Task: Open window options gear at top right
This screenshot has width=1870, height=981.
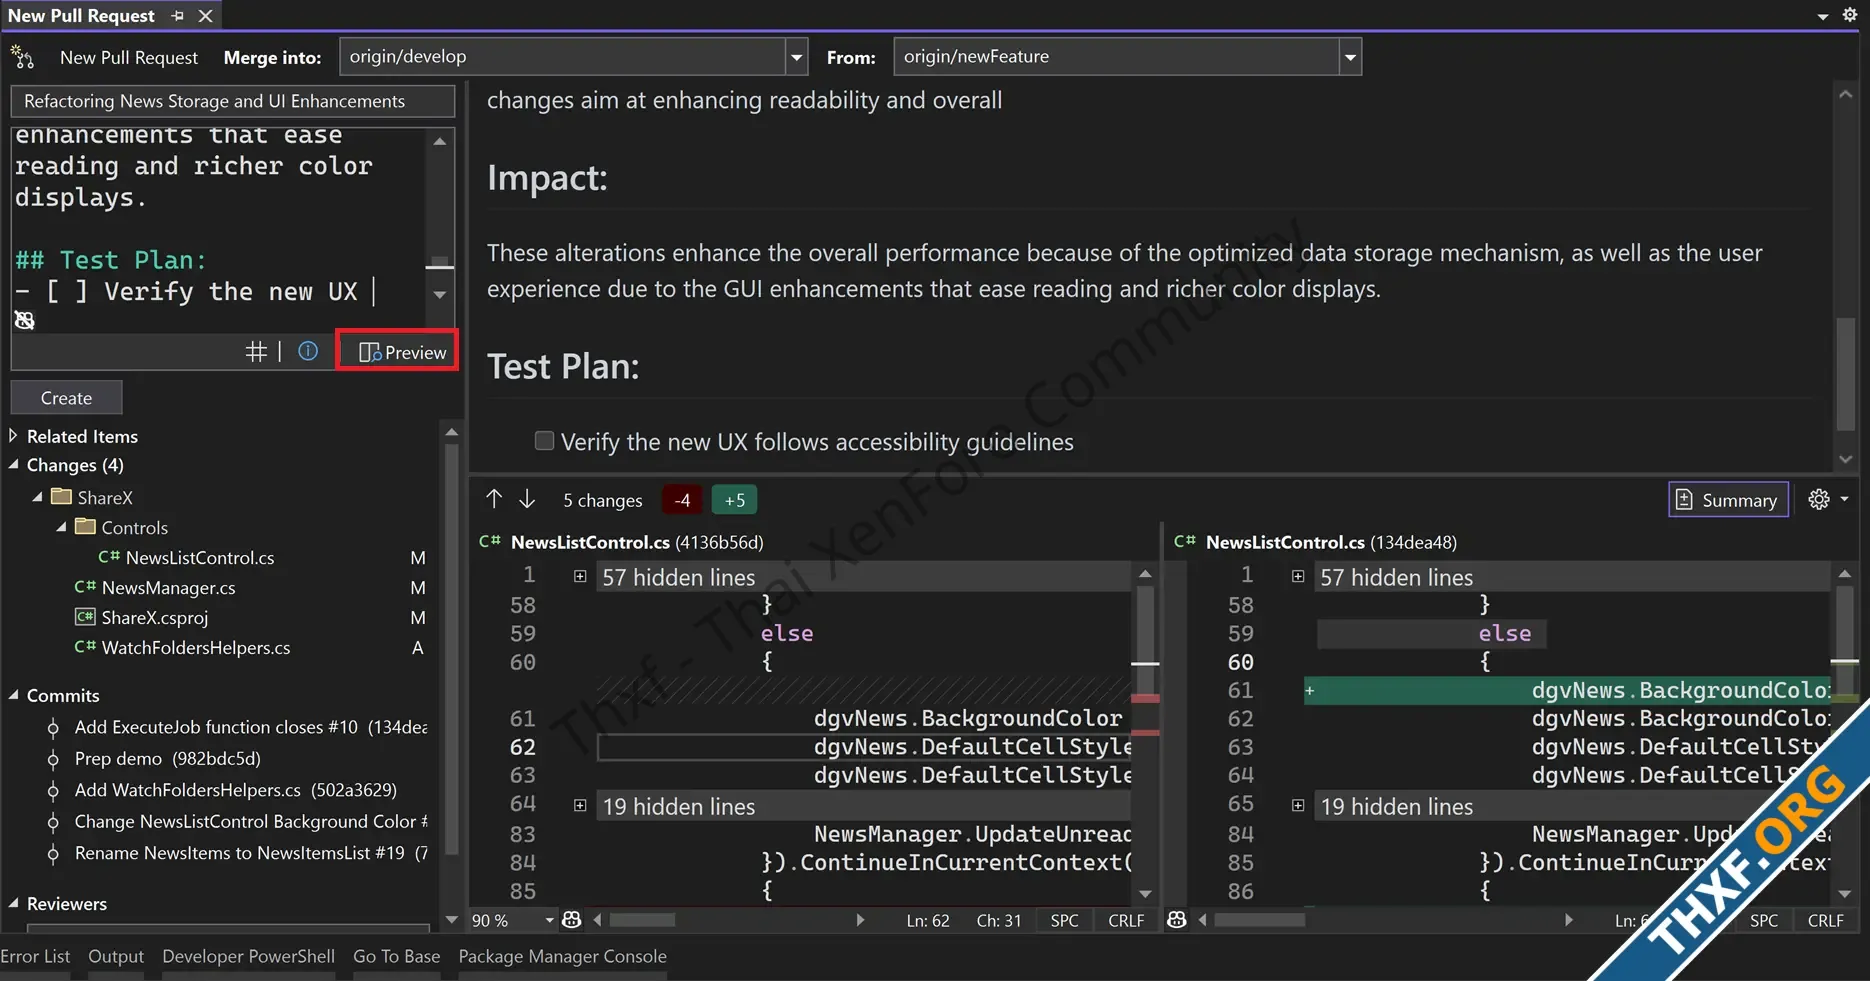Action: point(1849,15)
